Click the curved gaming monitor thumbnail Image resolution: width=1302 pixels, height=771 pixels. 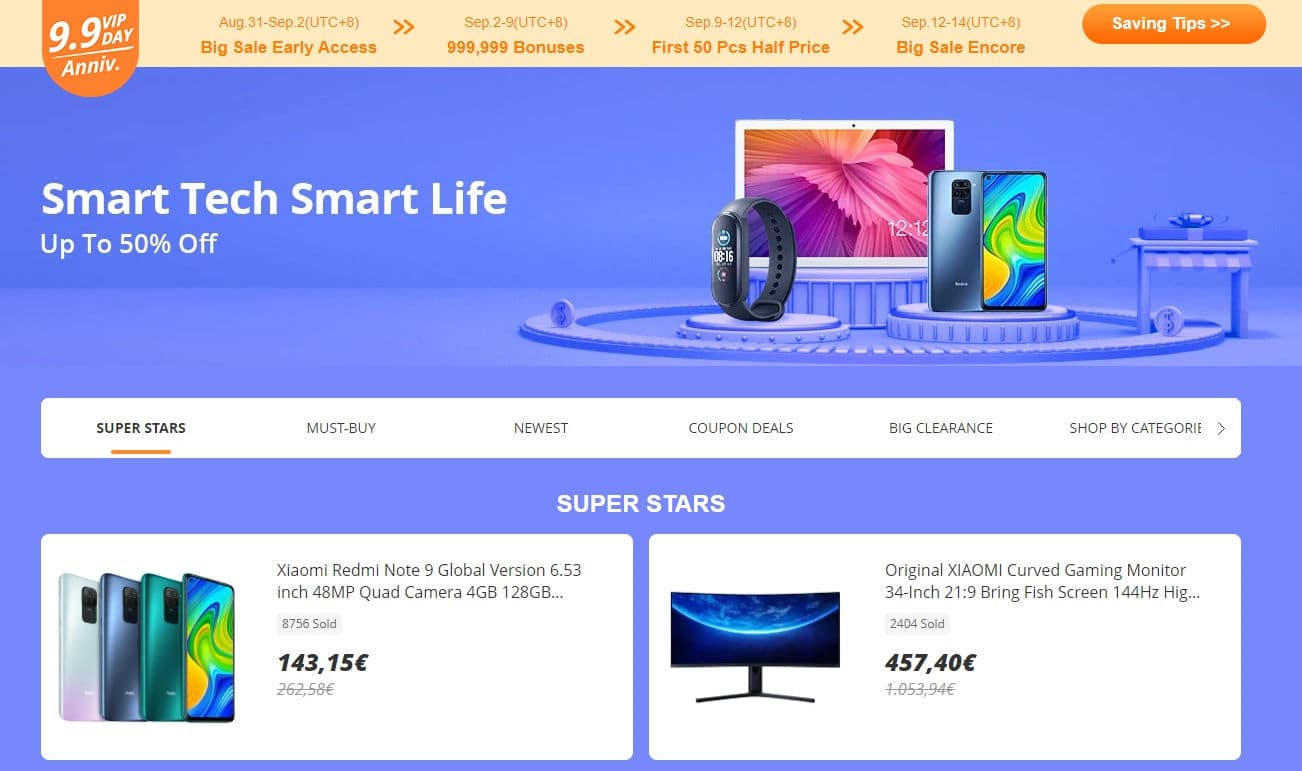click(x=755, y=646)
